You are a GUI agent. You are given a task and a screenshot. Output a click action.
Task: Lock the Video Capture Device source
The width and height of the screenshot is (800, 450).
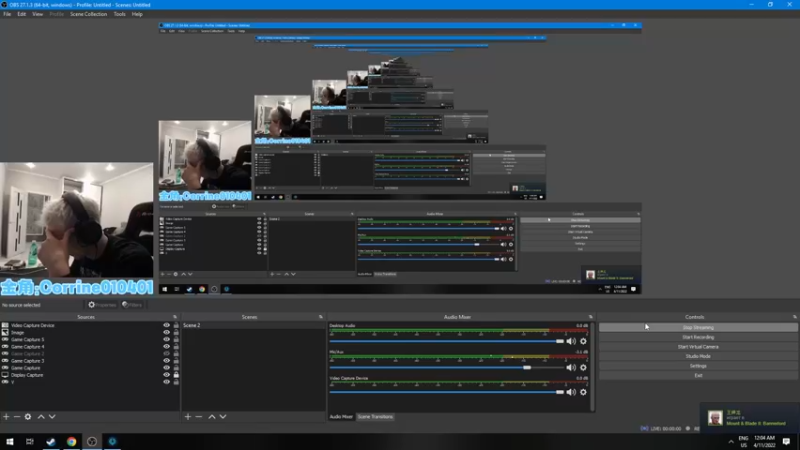(176, 325)
